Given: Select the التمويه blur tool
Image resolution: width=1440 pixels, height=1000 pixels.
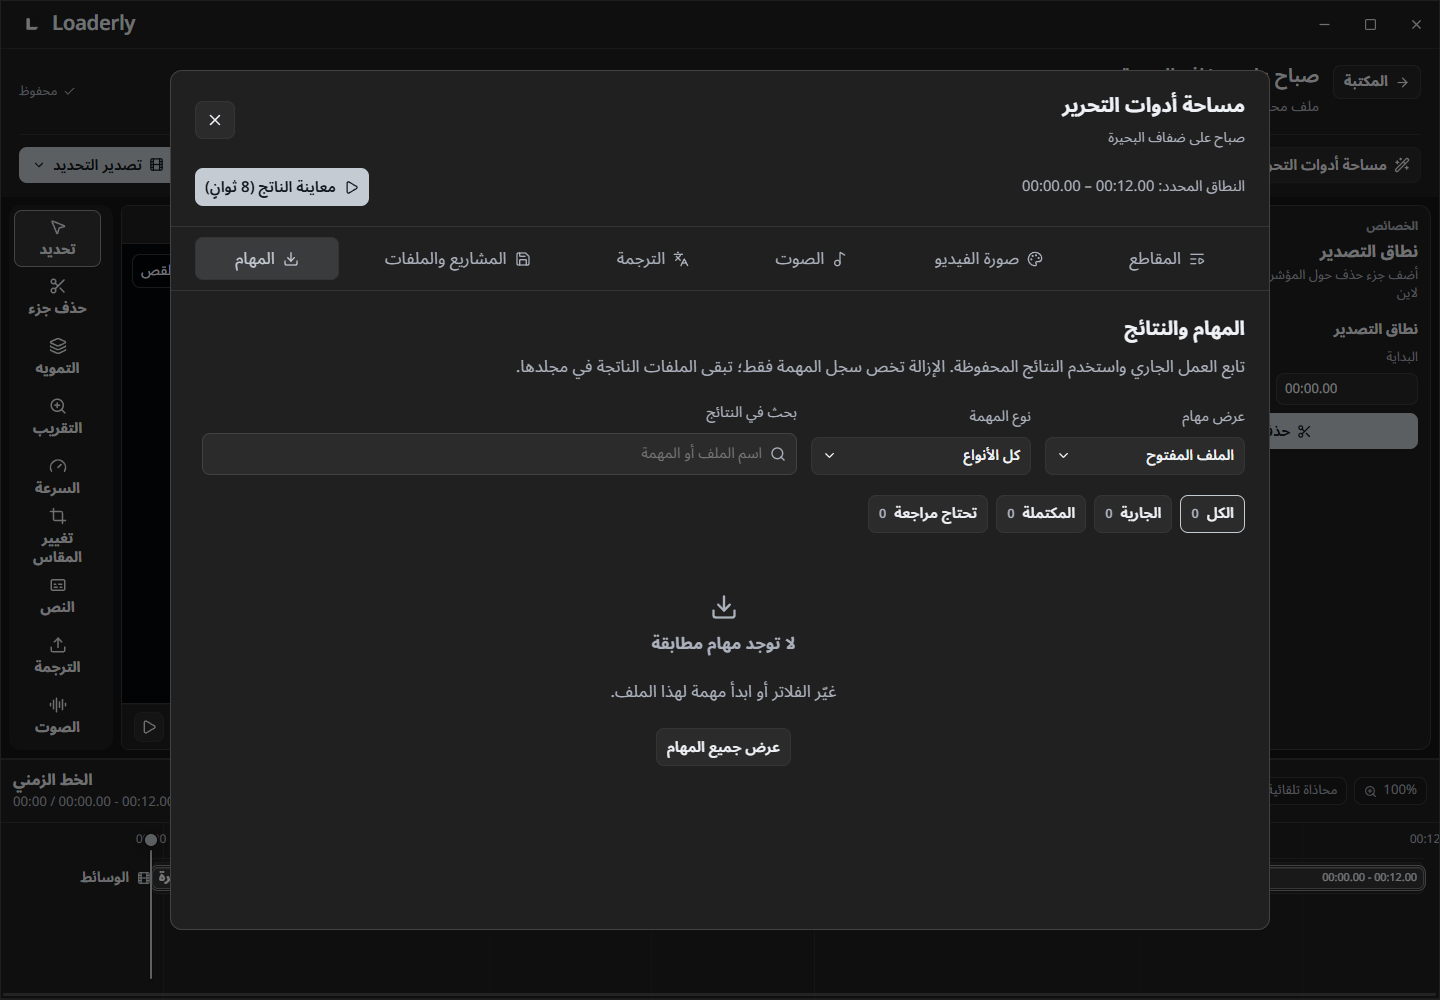Looking at the screenshot, I should 57,357.
